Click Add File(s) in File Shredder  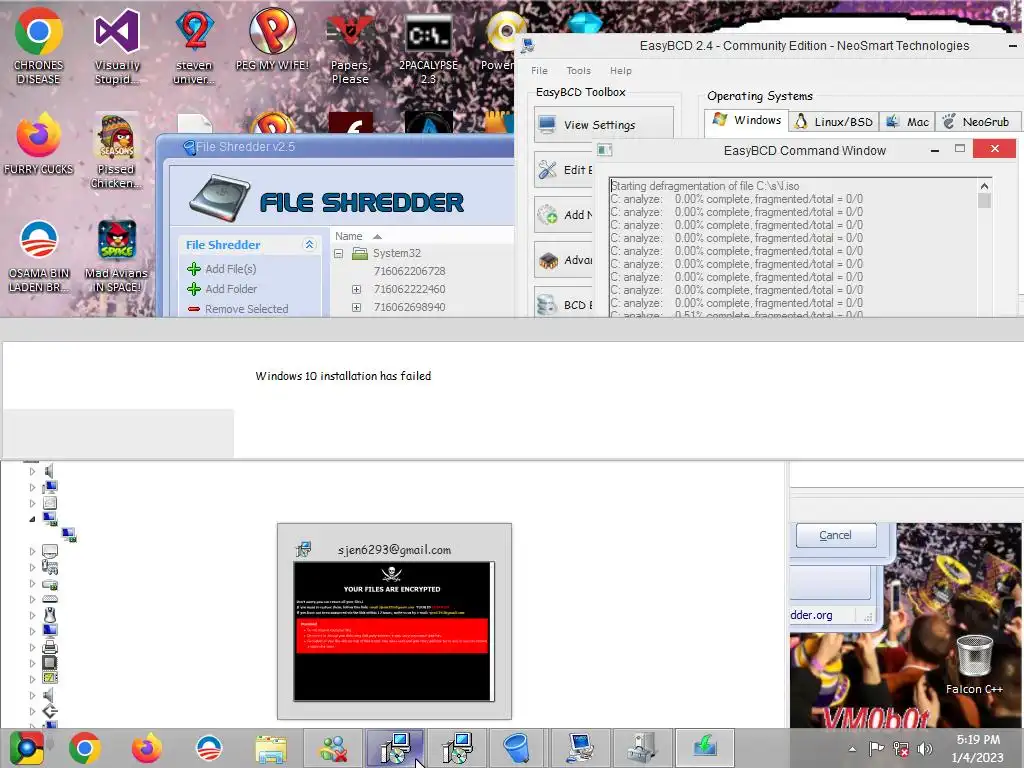pyautogui.click(x=221, y=269)
